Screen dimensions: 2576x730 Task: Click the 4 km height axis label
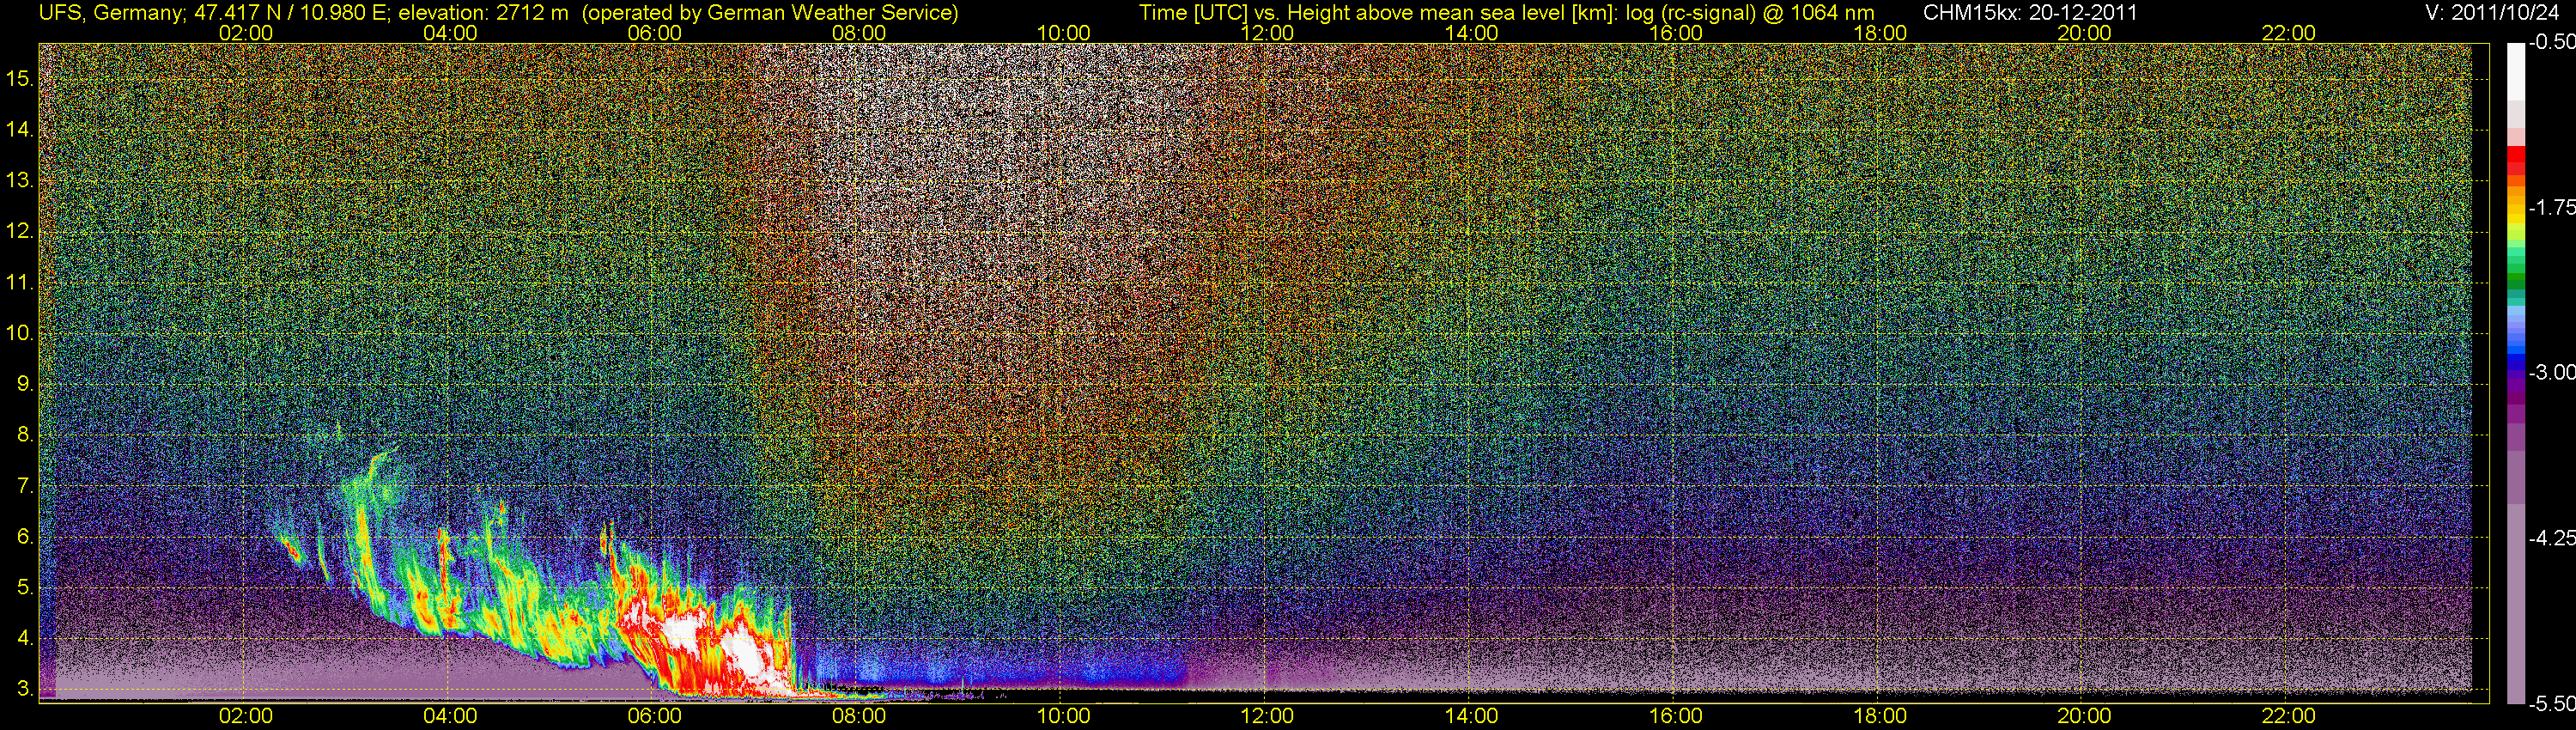pyautogui.click(x=25, y=638)
